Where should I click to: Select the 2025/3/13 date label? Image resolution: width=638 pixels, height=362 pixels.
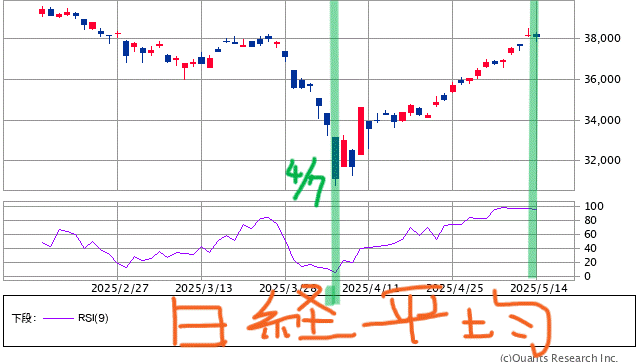(204, 288)
